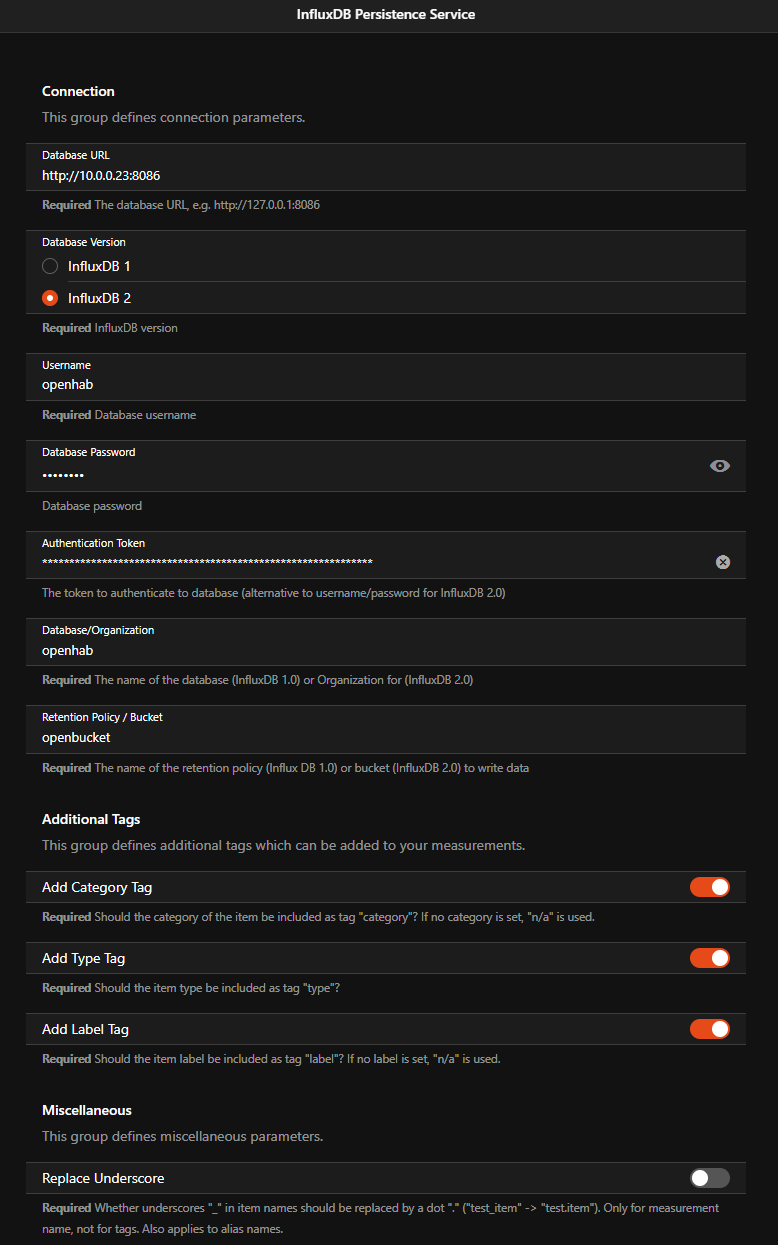Clear the Authentication Token field
778x1245 pixels.
723,562
